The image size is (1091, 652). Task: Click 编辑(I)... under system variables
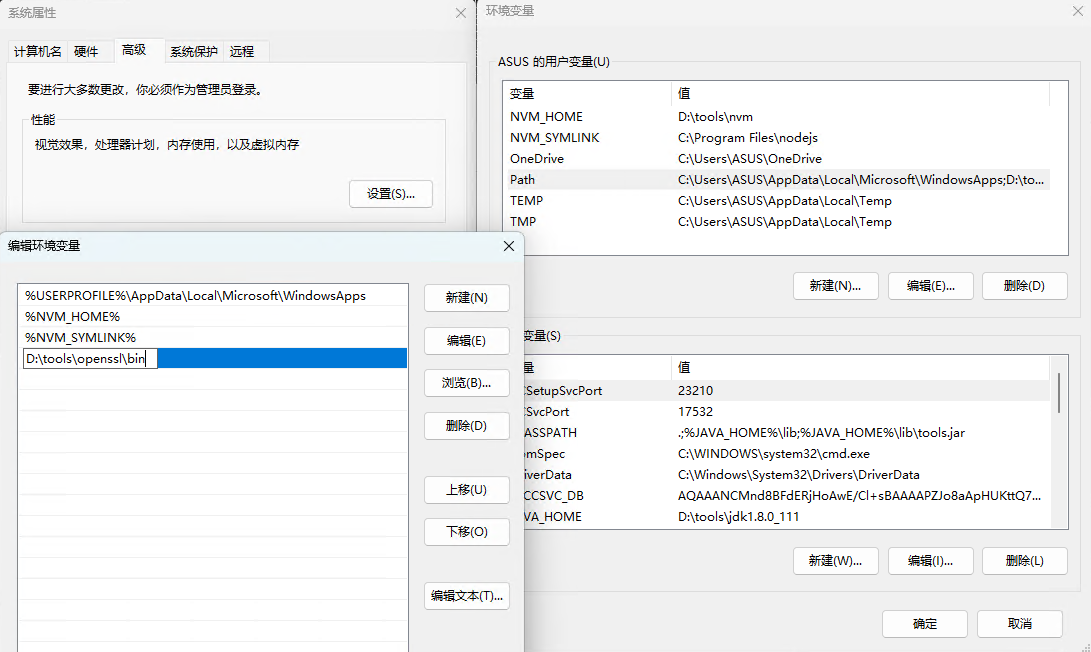pos(931,561)
